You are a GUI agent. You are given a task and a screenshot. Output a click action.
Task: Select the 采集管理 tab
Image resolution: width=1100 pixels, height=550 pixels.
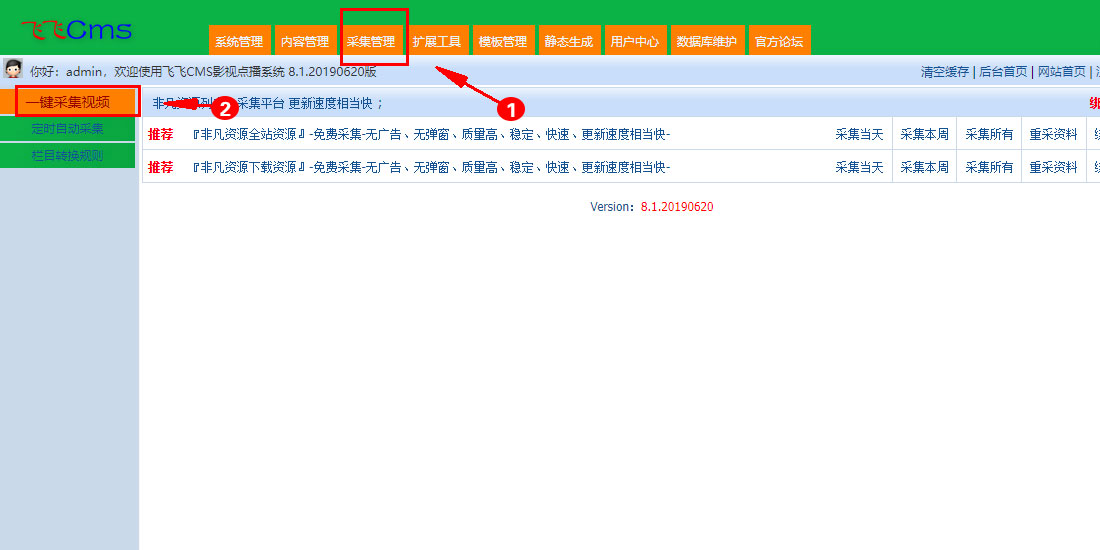point(371,41)
